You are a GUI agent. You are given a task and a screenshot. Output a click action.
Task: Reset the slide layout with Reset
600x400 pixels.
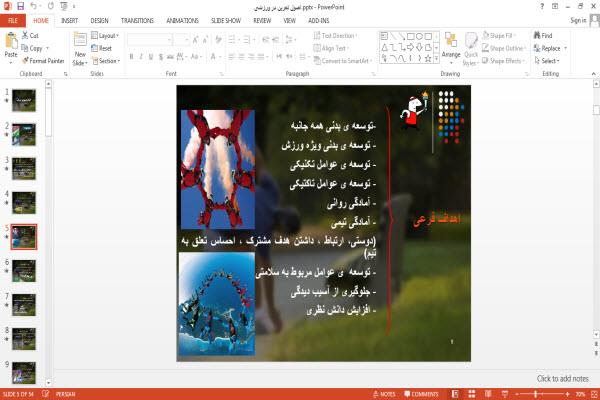point(102,48)
